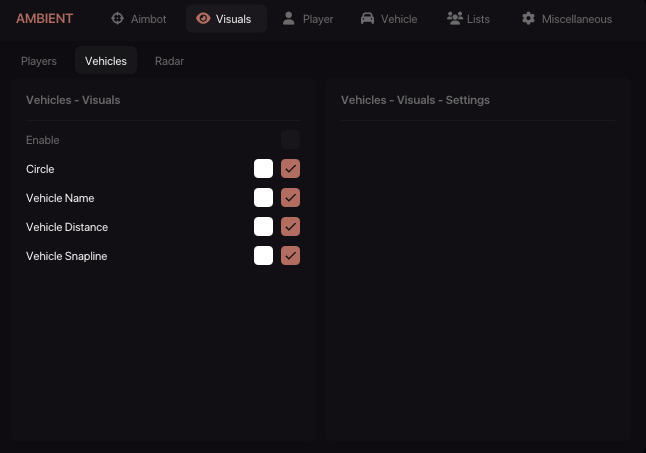Switch to the Players sub-tab
This screenshot has height=453, width=646.
(x=39, y=61)
